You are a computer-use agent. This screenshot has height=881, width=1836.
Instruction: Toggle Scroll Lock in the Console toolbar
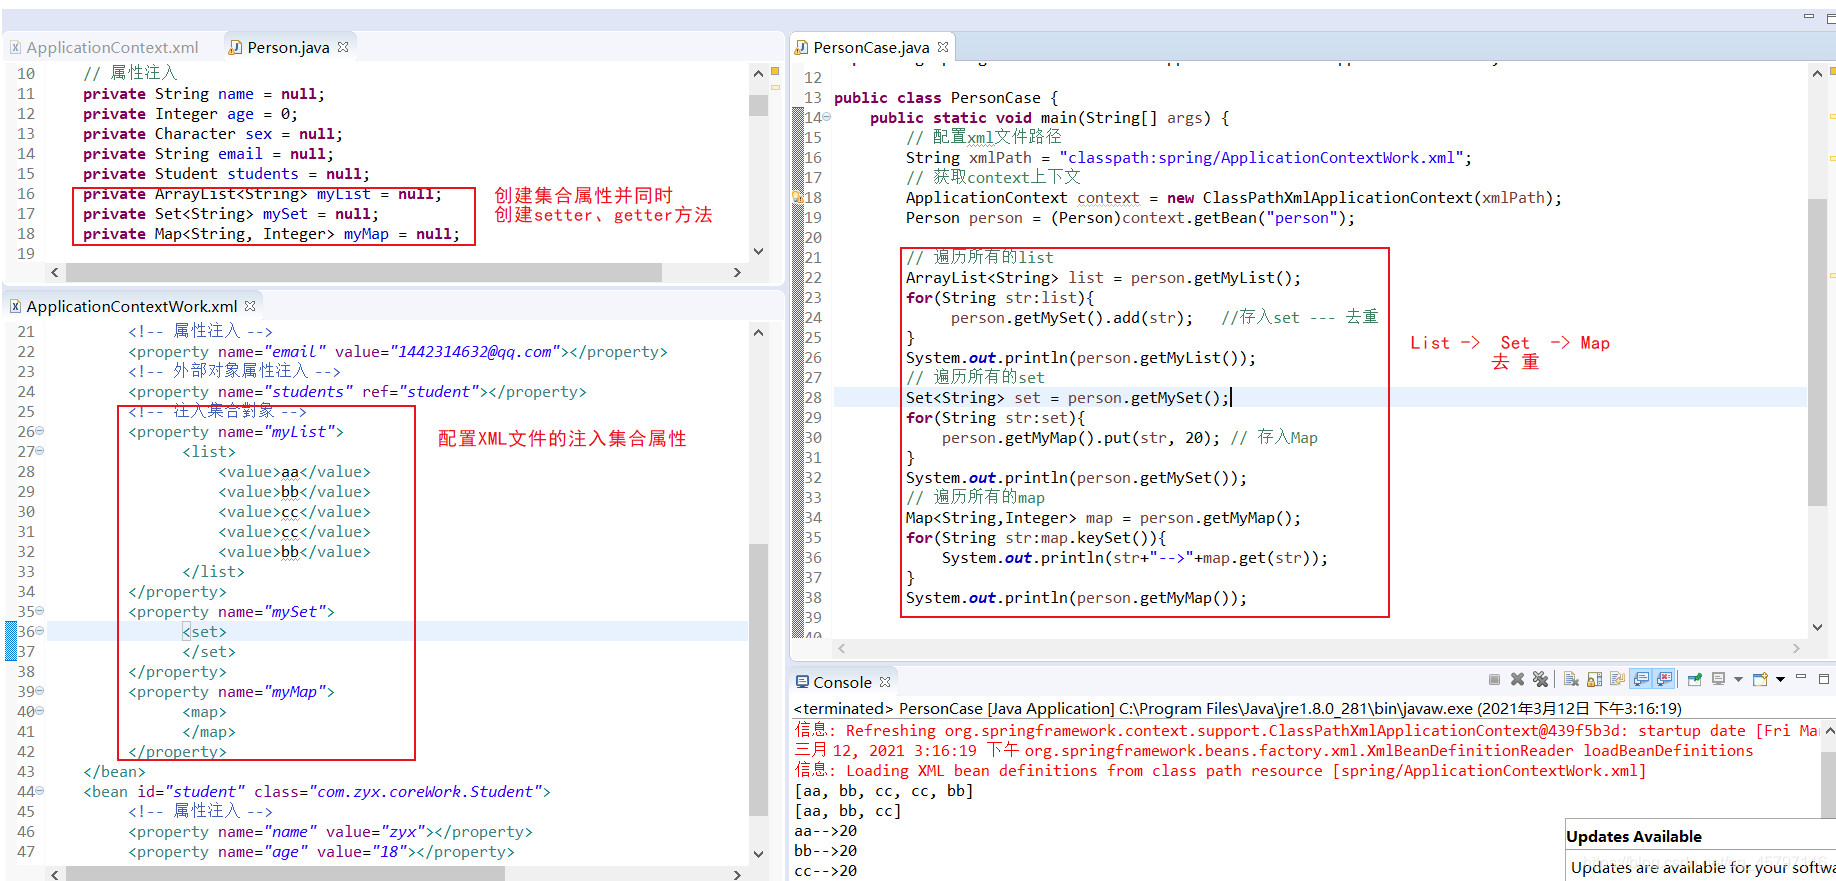(x=1594, y=679)
